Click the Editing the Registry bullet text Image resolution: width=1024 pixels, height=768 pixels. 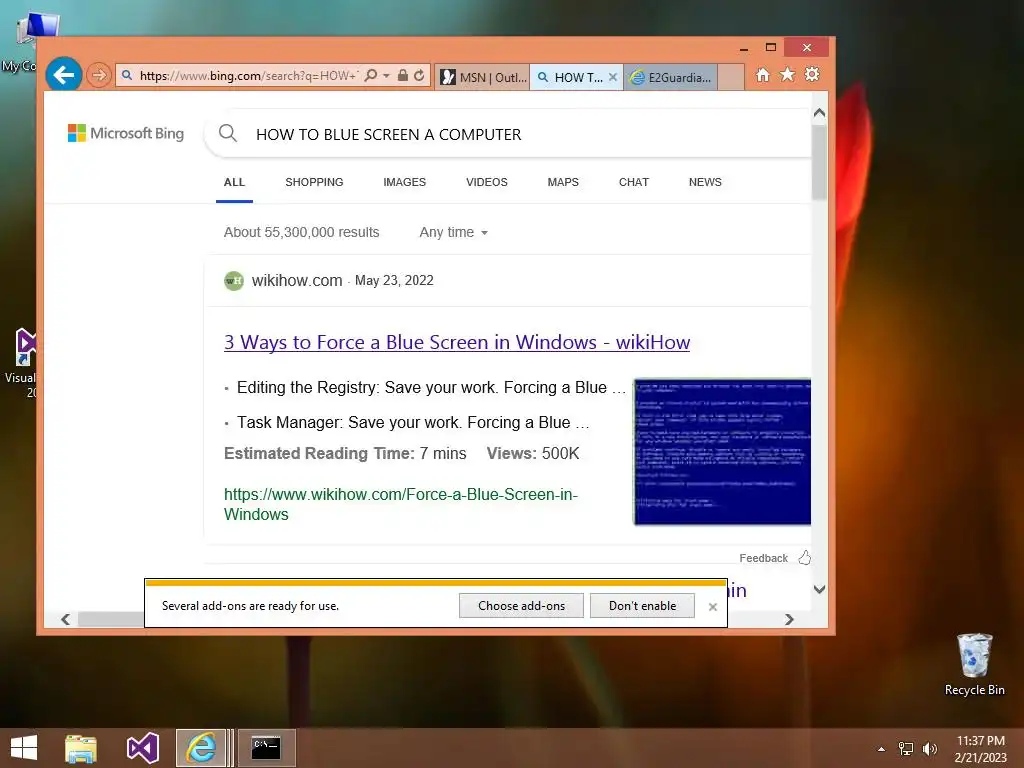pos(431,388)
